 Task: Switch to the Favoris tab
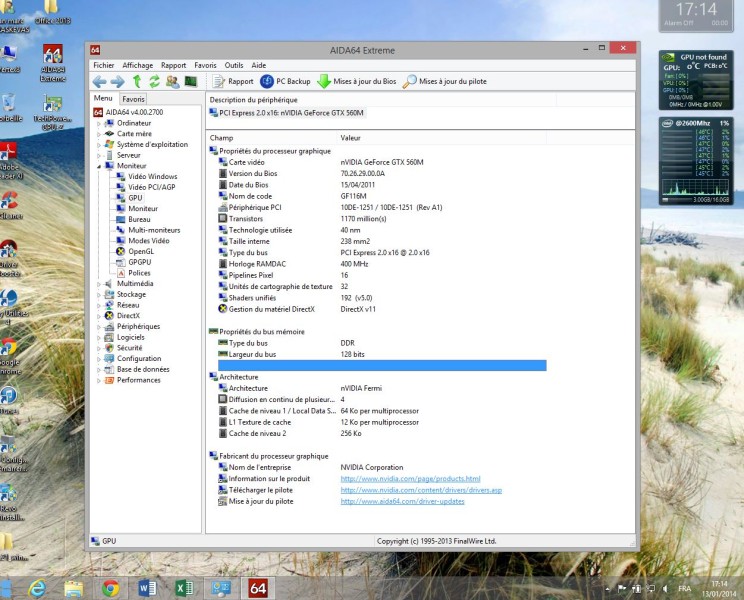[133, 100]
